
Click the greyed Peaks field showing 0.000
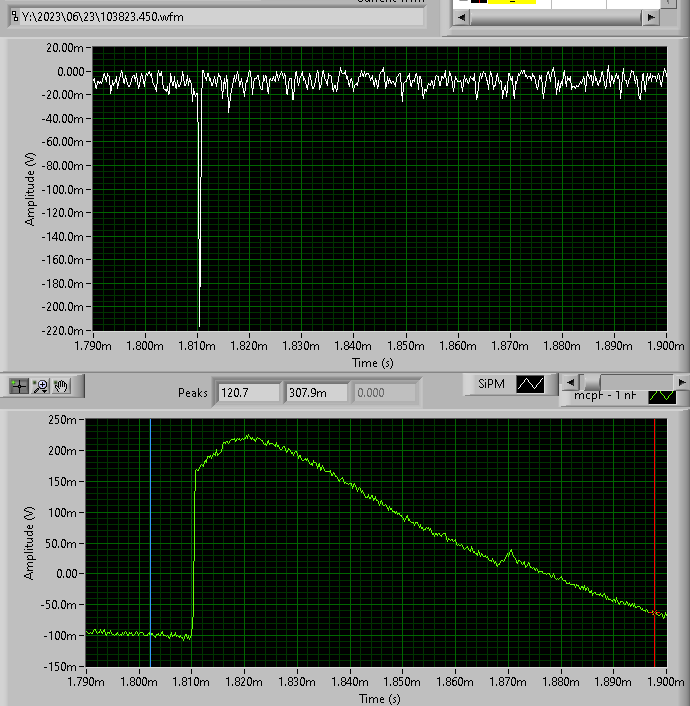click(385, 393)
